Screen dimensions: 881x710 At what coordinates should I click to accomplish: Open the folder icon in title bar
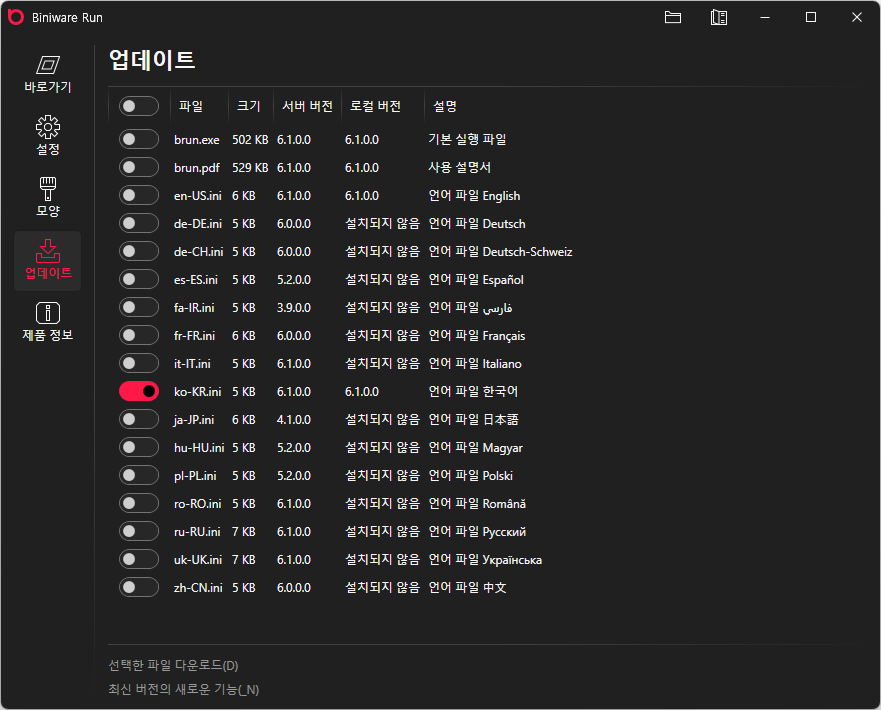(x=673, y=17)
